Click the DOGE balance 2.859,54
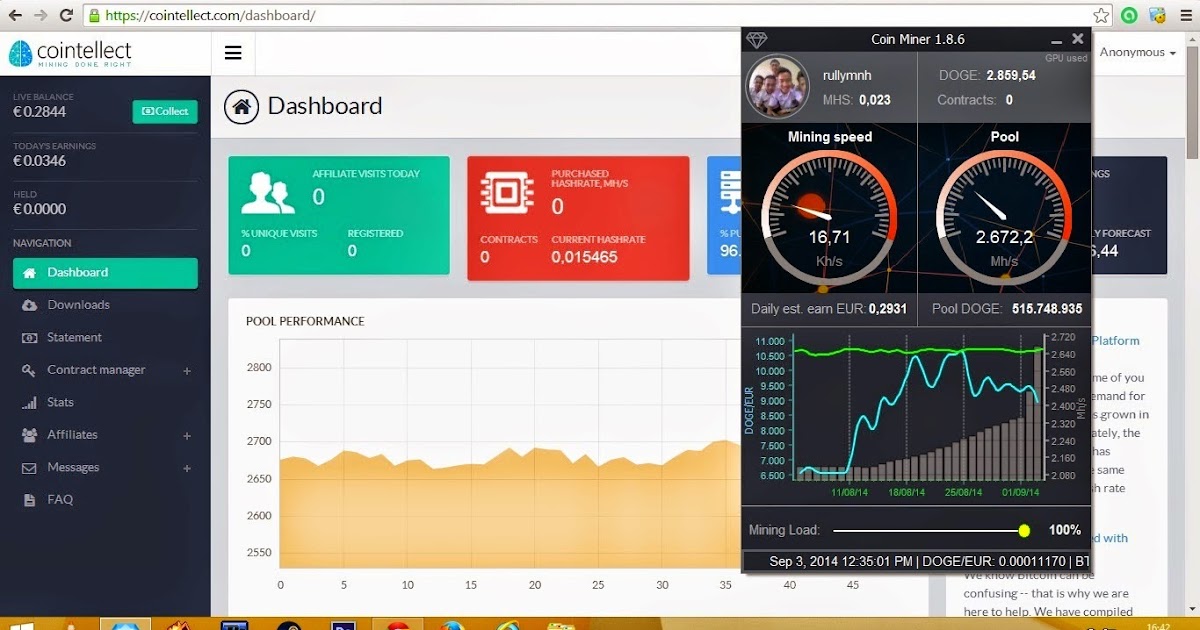Image resolution: width=1200 pixels, height=630 pixels. 1011,75
